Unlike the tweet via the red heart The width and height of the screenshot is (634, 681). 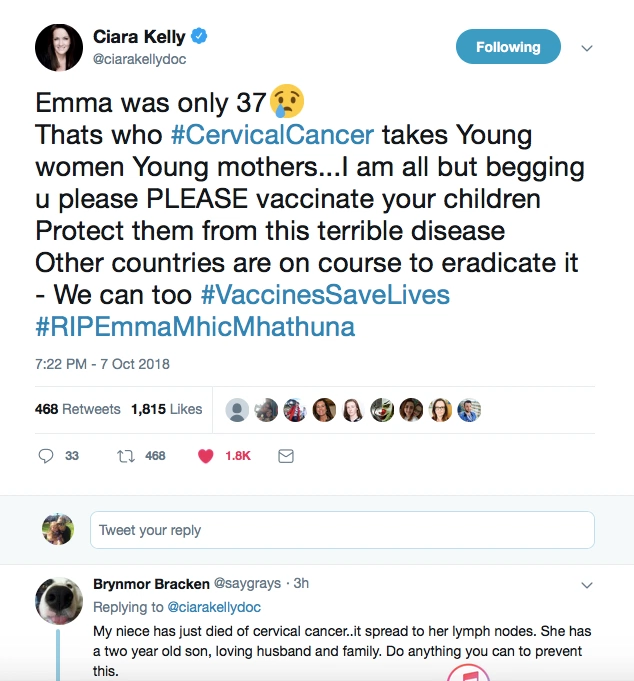tap(206, 456)
